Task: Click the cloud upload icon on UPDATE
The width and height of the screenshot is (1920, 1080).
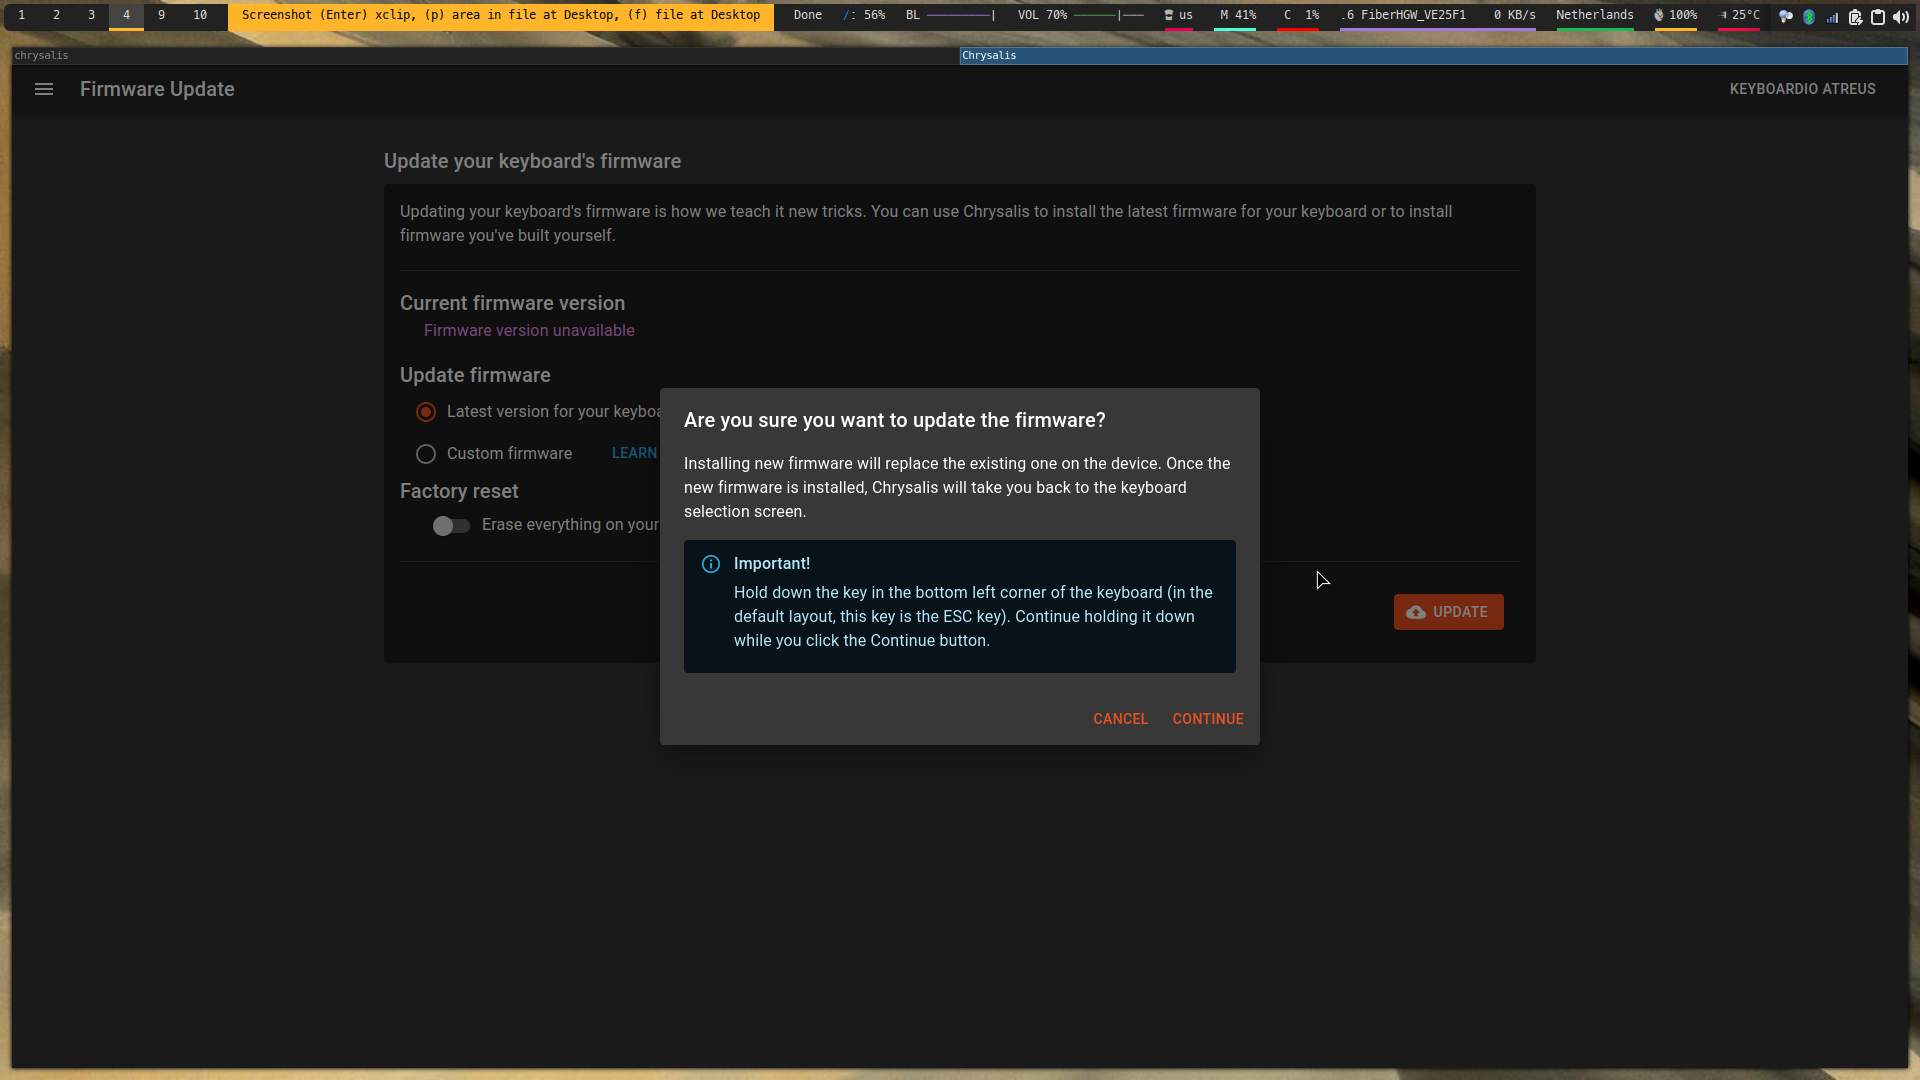Action: [x=1418, y=612]
